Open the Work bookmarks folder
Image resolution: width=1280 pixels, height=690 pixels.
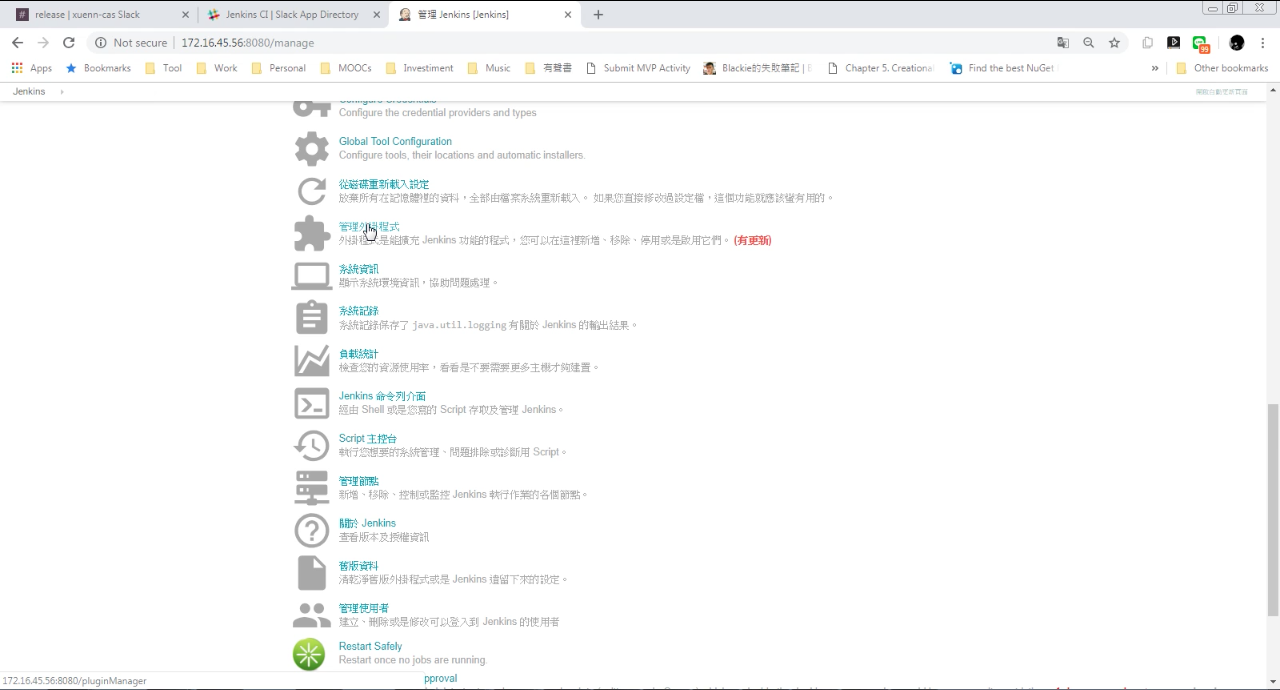(217, 68)
